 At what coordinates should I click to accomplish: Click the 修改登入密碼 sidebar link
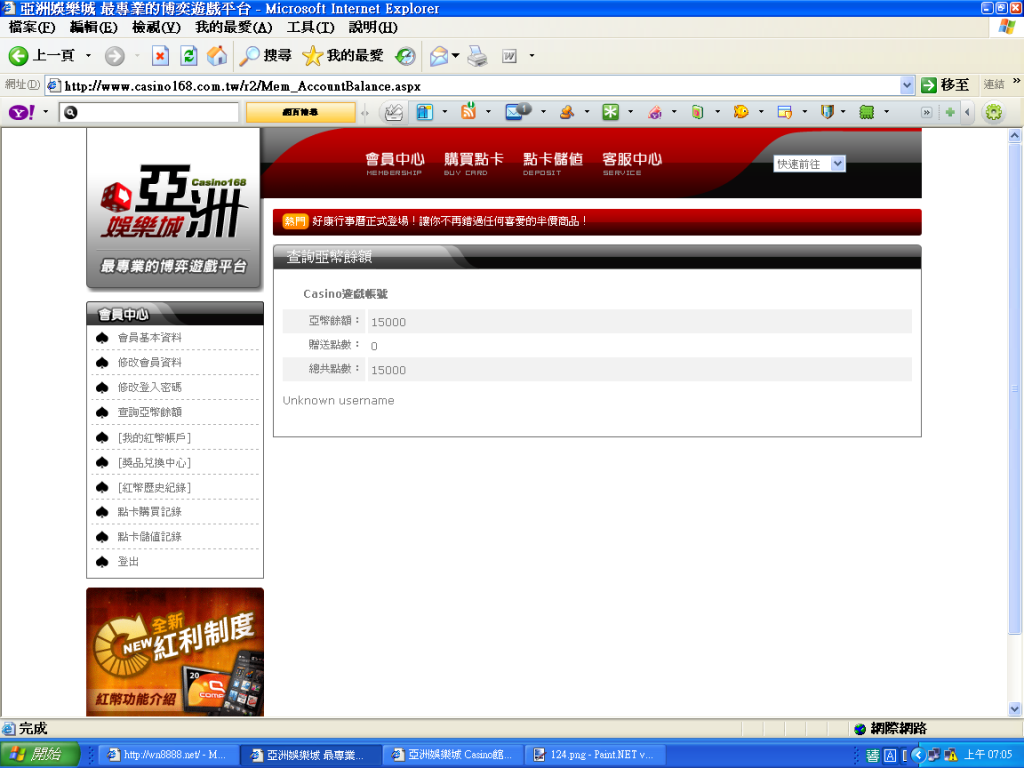(149, 387)
